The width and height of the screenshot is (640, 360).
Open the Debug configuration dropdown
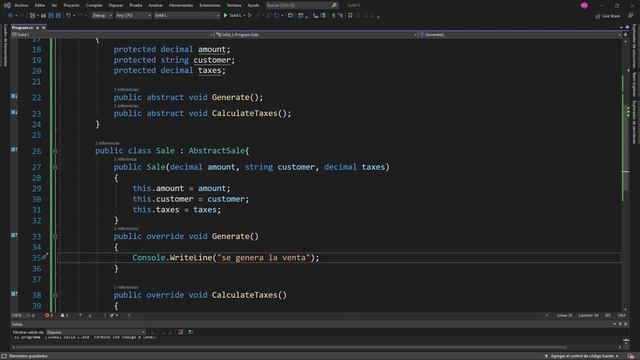coord(102,16)
